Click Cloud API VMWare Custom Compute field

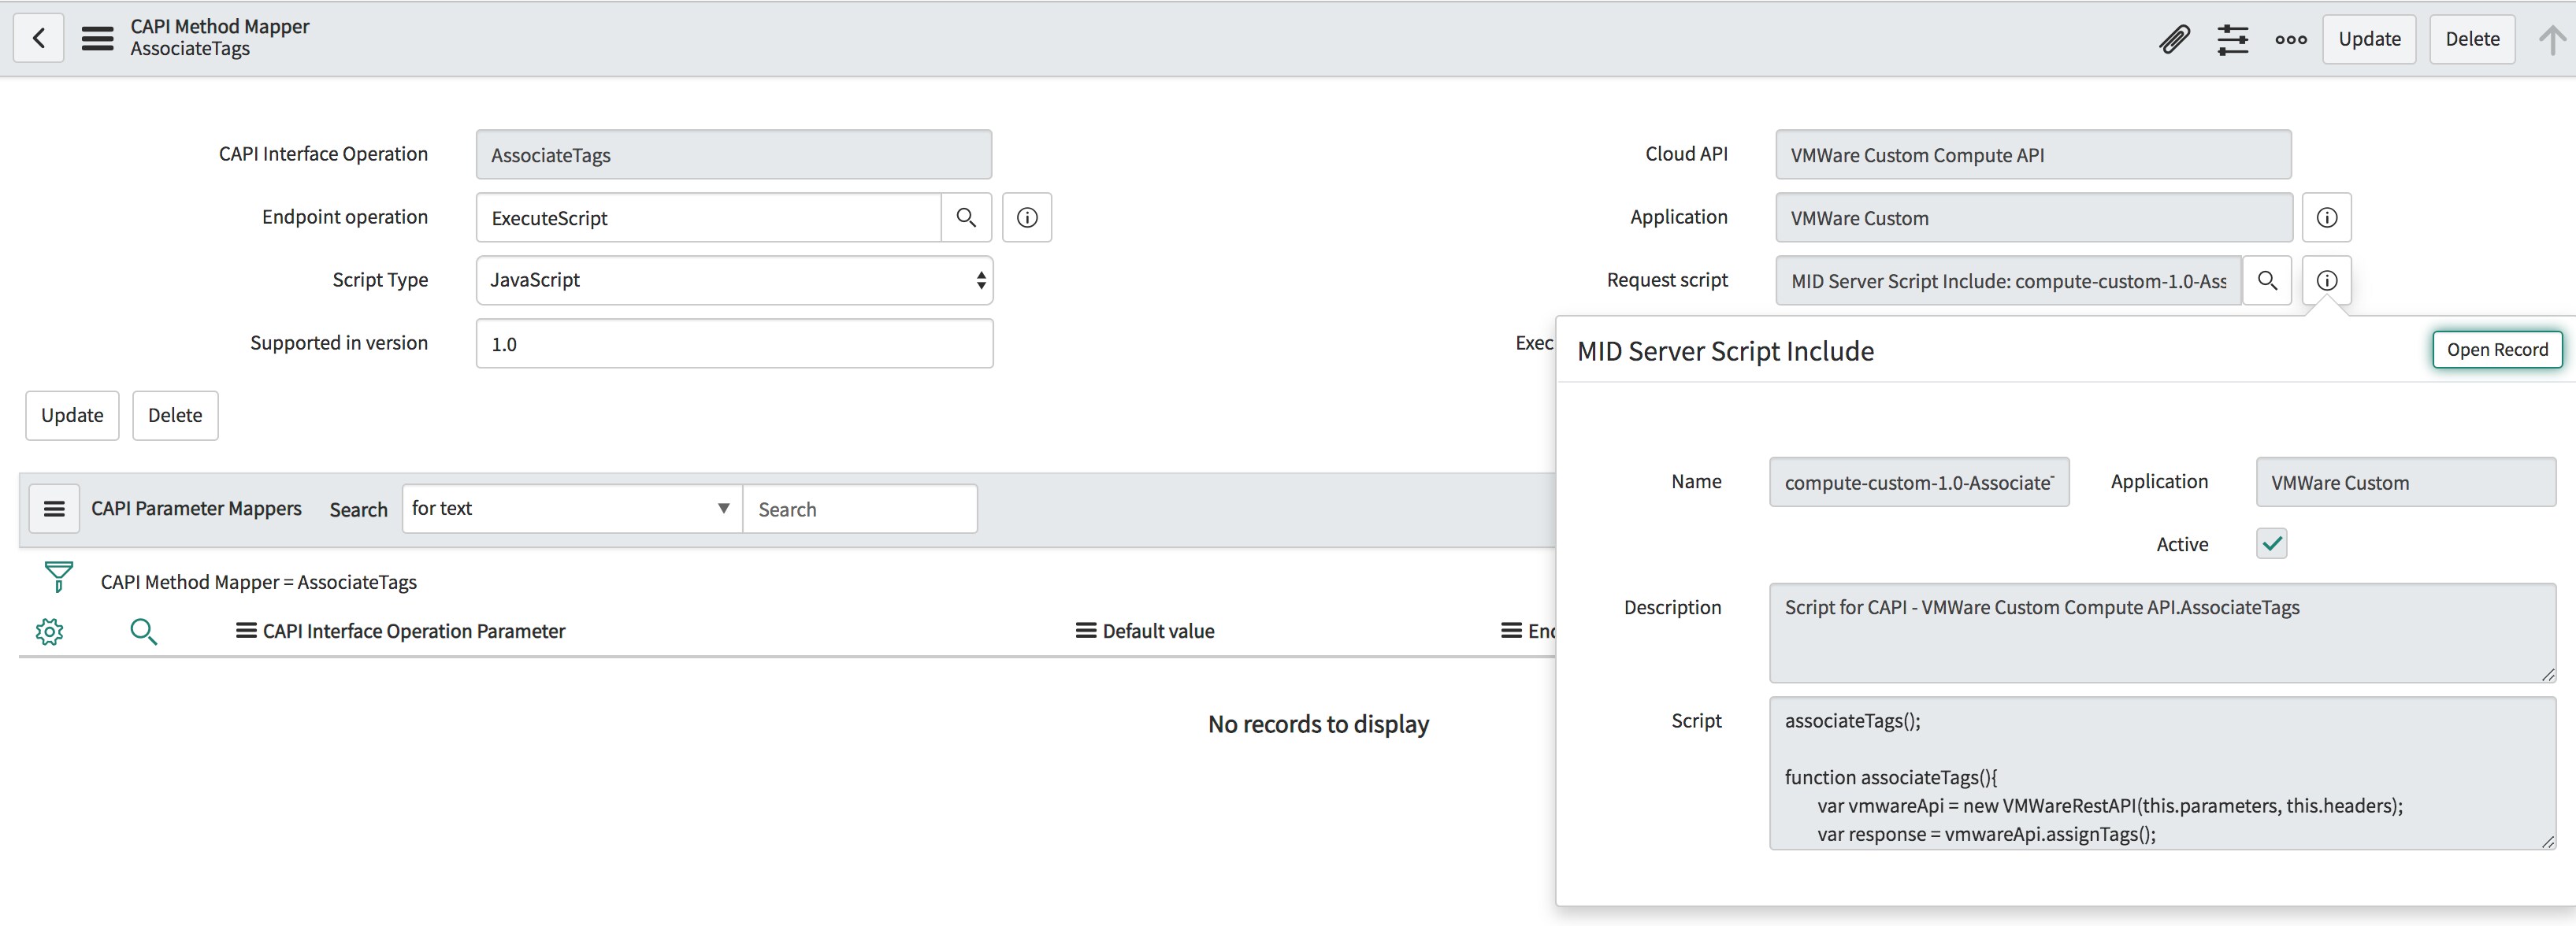2033,154
